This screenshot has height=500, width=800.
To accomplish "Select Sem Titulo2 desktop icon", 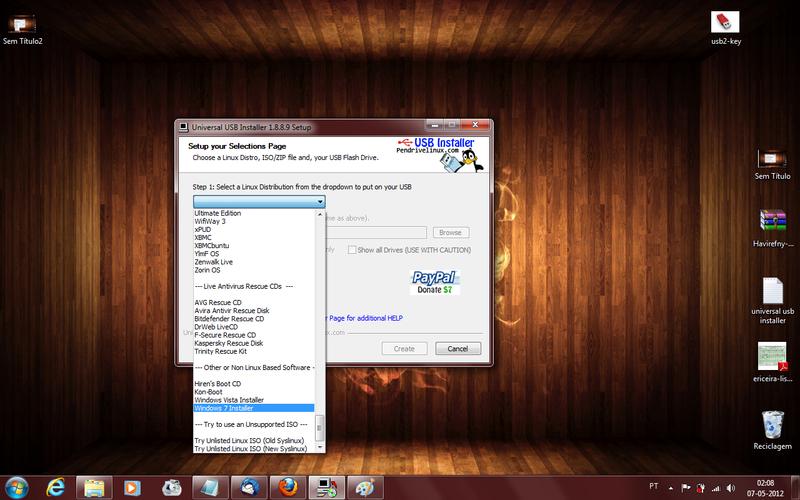I will (22, 30).
